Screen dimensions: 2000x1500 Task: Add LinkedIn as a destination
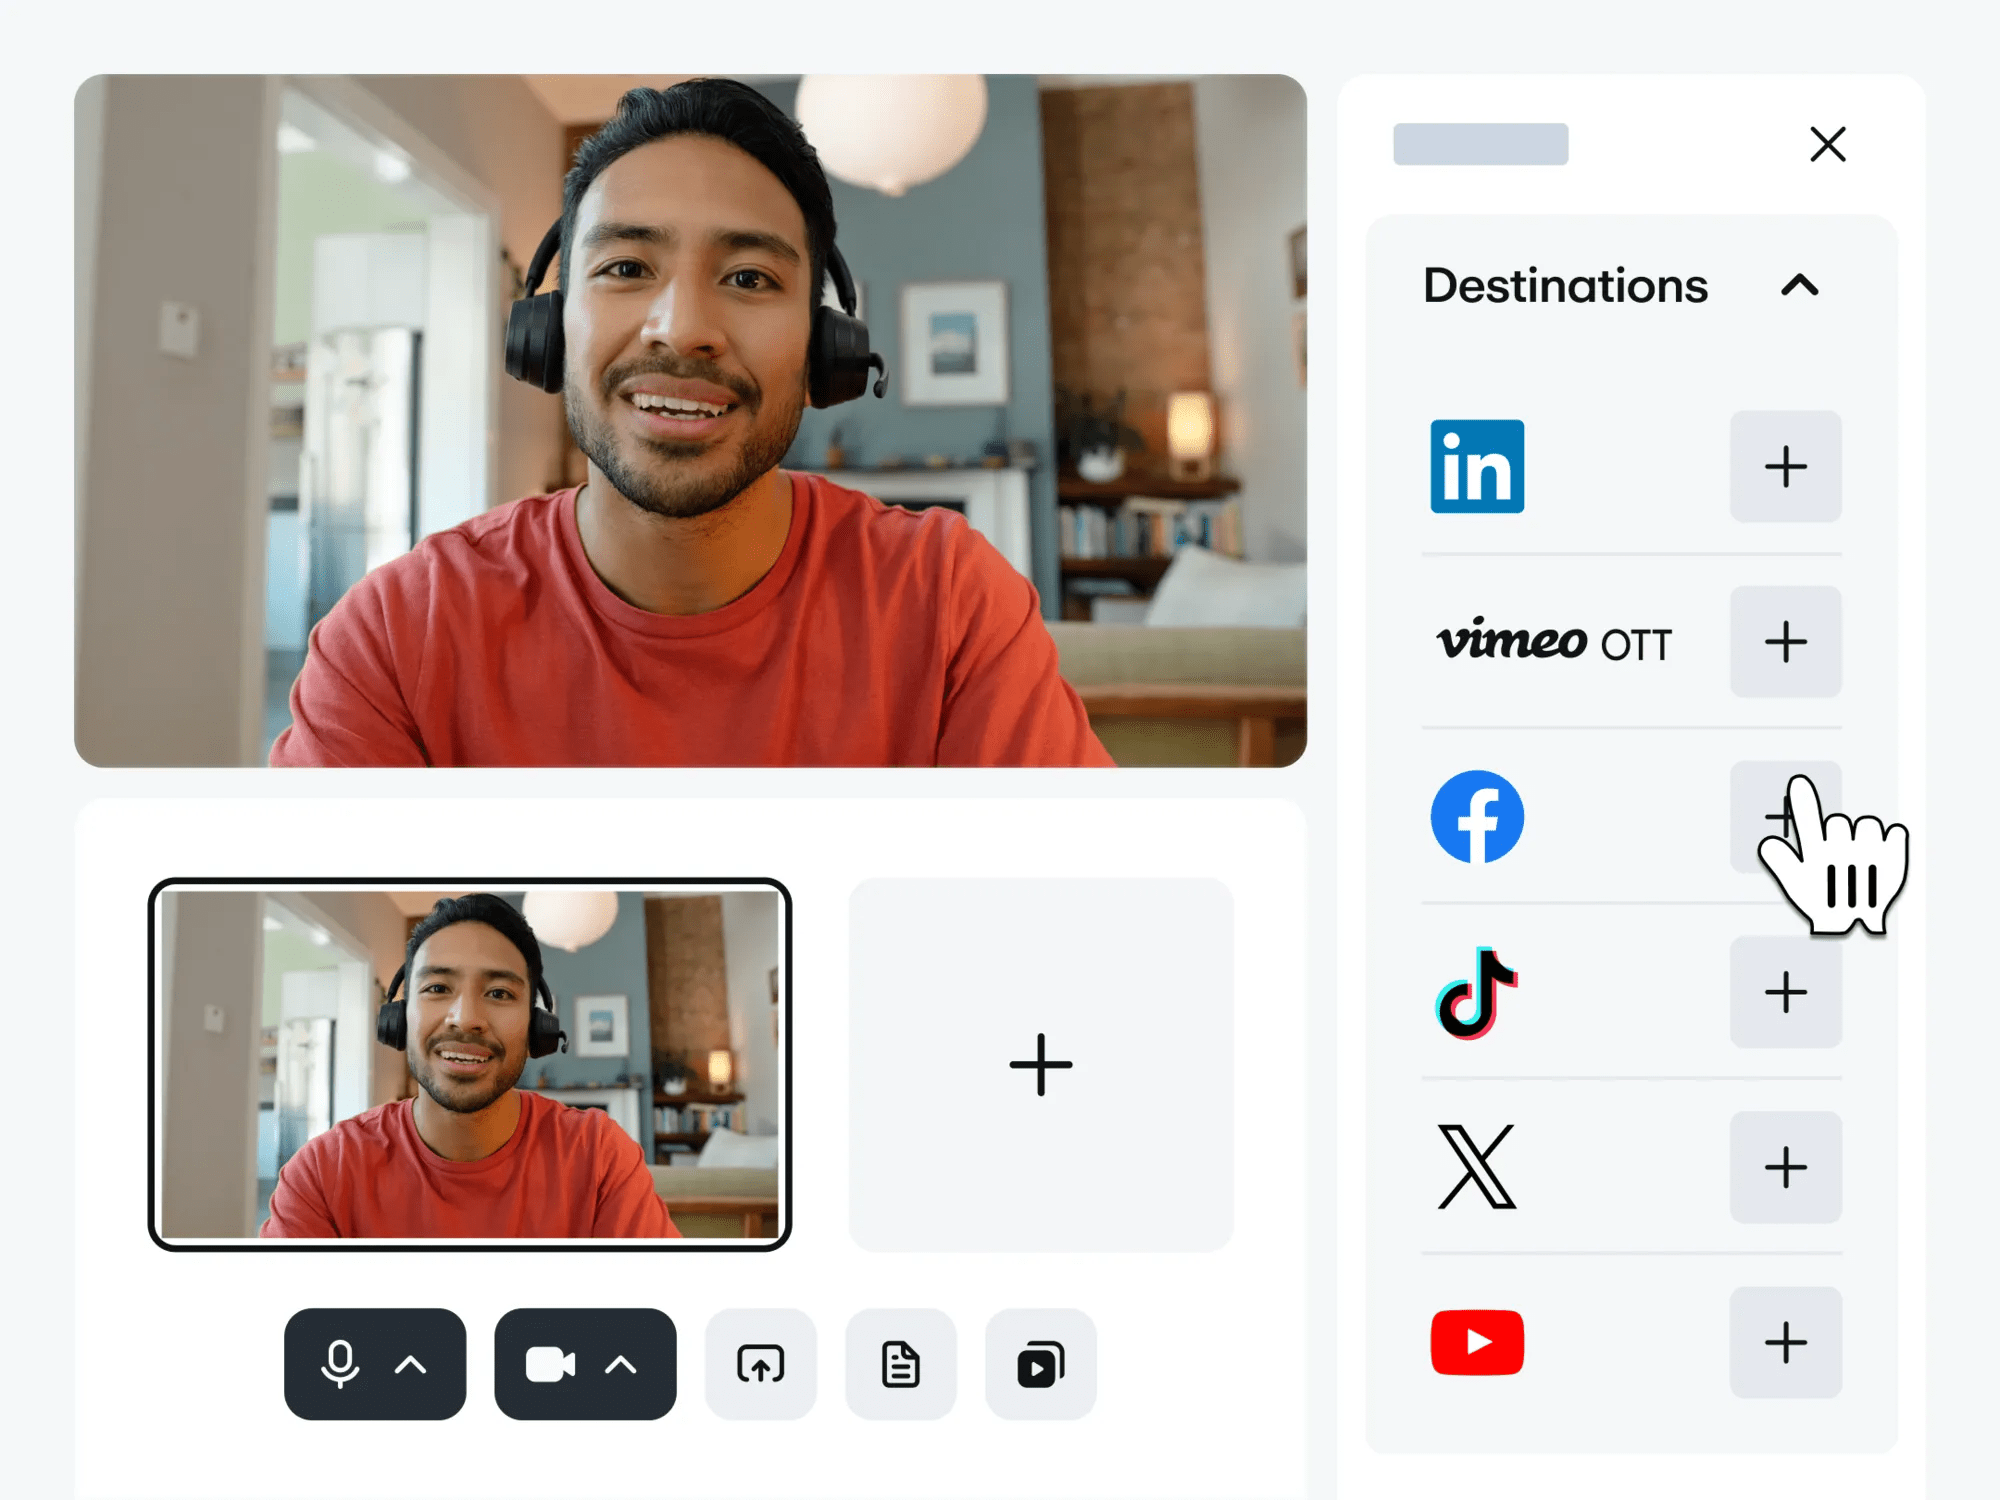tap(1785, 466)
